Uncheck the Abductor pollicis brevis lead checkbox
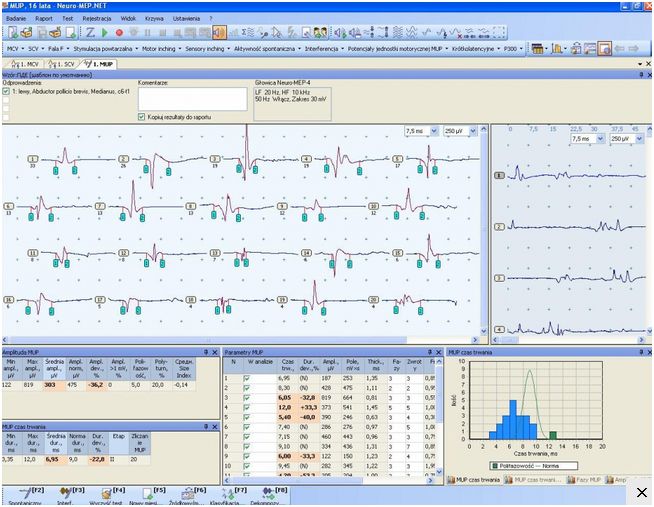This screenshot has width=654, height=507. [x=6, y=91]
